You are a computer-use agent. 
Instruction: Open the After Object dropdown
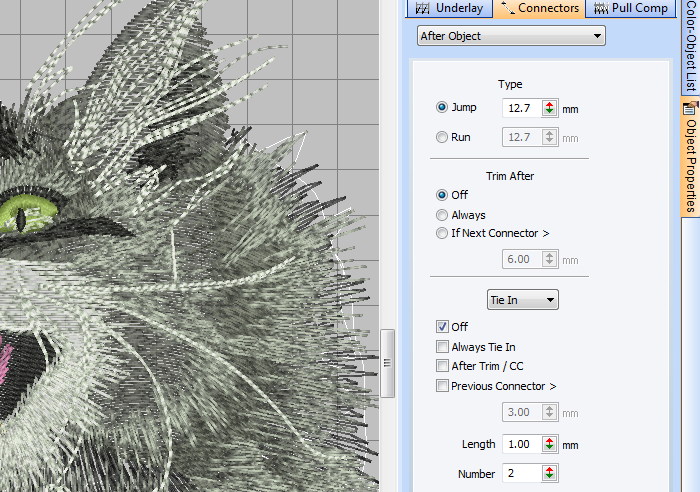(x=511, y=36)
